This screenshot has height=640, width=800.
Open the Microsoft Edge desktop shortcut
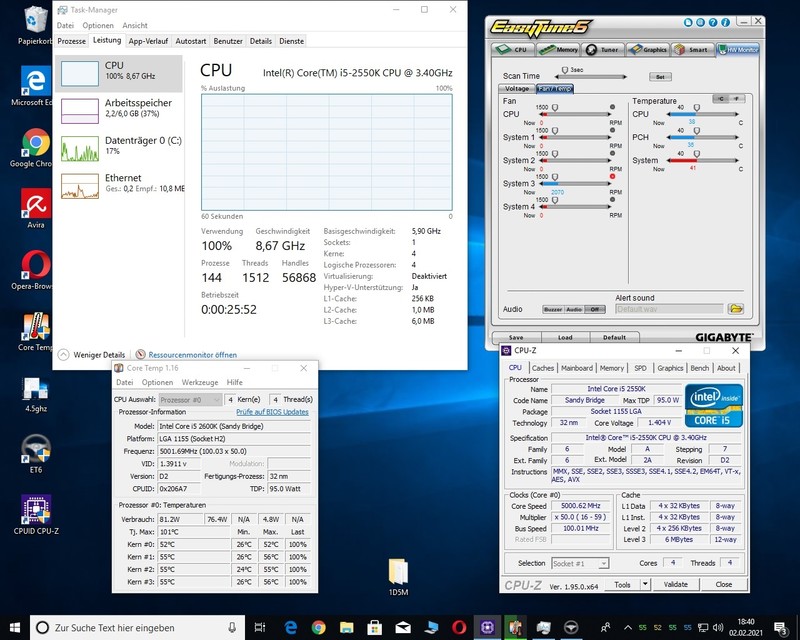click(35, 86)
